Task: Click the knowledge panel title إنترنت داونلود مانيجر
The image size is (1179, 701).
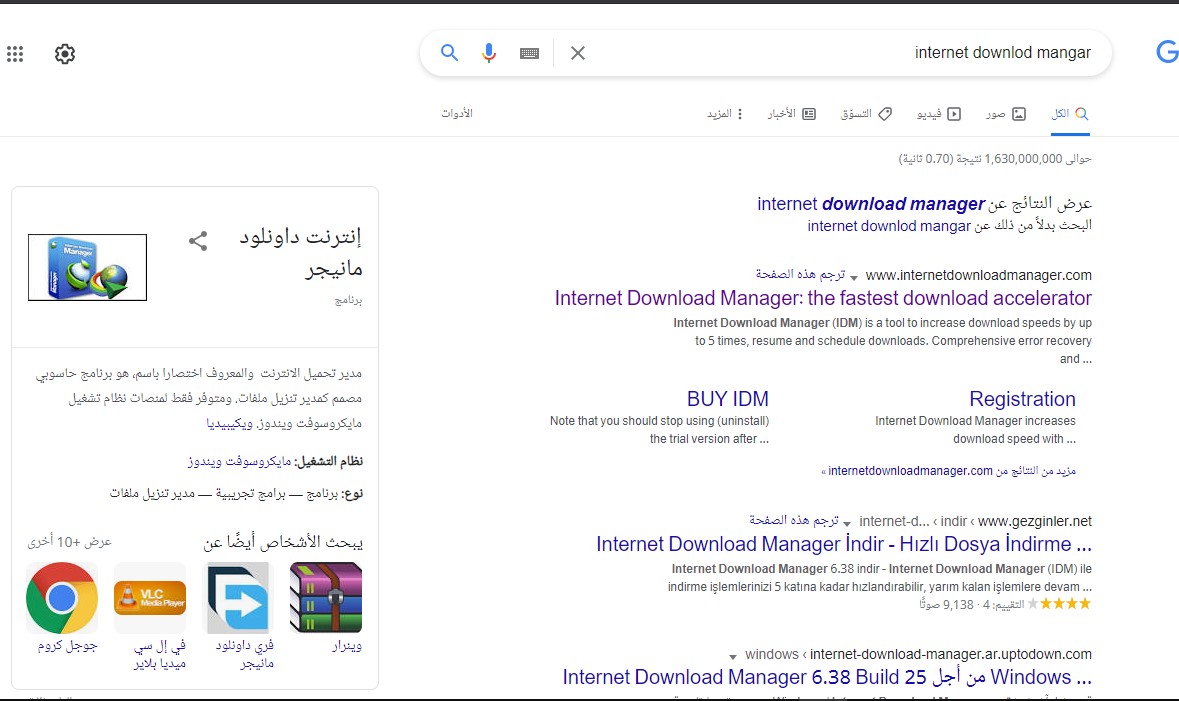Action: (x=301, y=252)
